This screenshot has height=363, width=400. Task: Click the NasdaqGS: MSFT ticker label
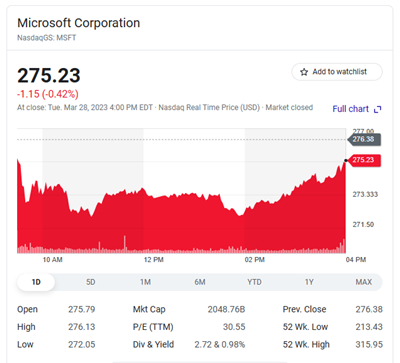(x=47, y=38)
